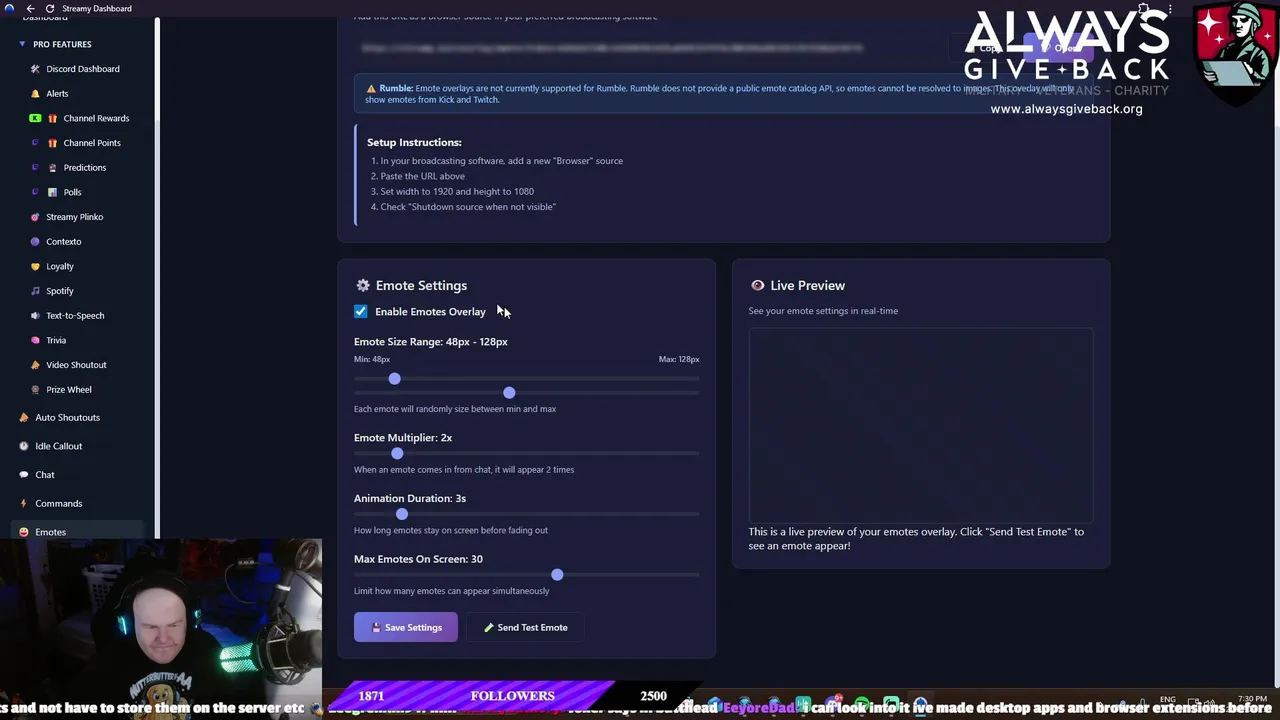Click the minimum emote size slider handle
The image size is (1280, 720).
coord(394,378)
